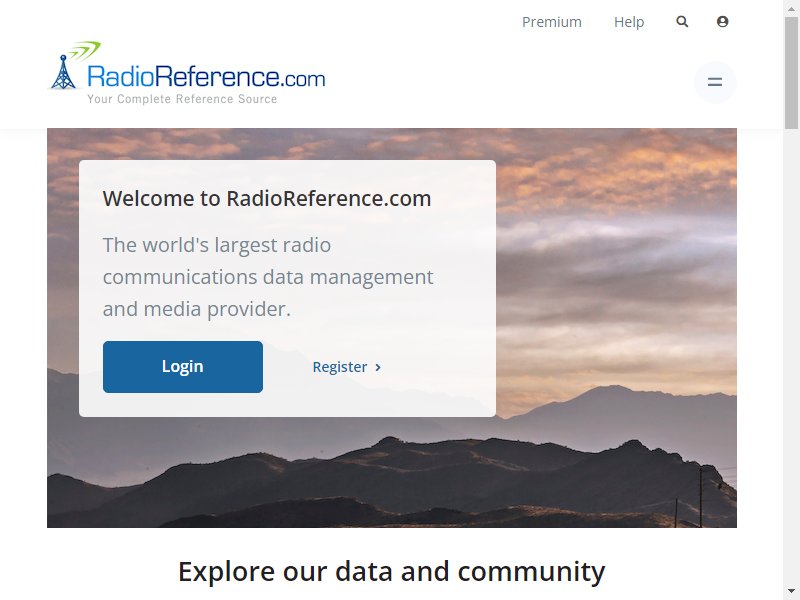Click the 'Explore our data and community' heading
Screen dimensions: 800x600
click(x=391, y=571)
